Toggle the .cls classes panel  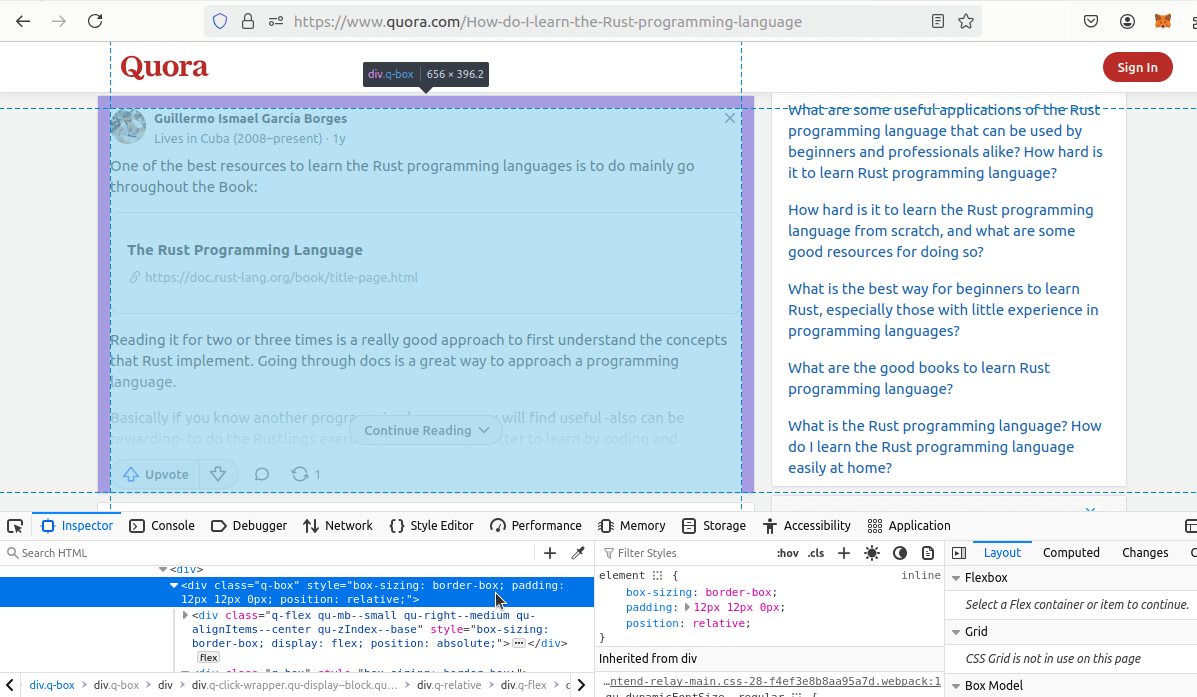pyautogui.click(x=816, y=553)
